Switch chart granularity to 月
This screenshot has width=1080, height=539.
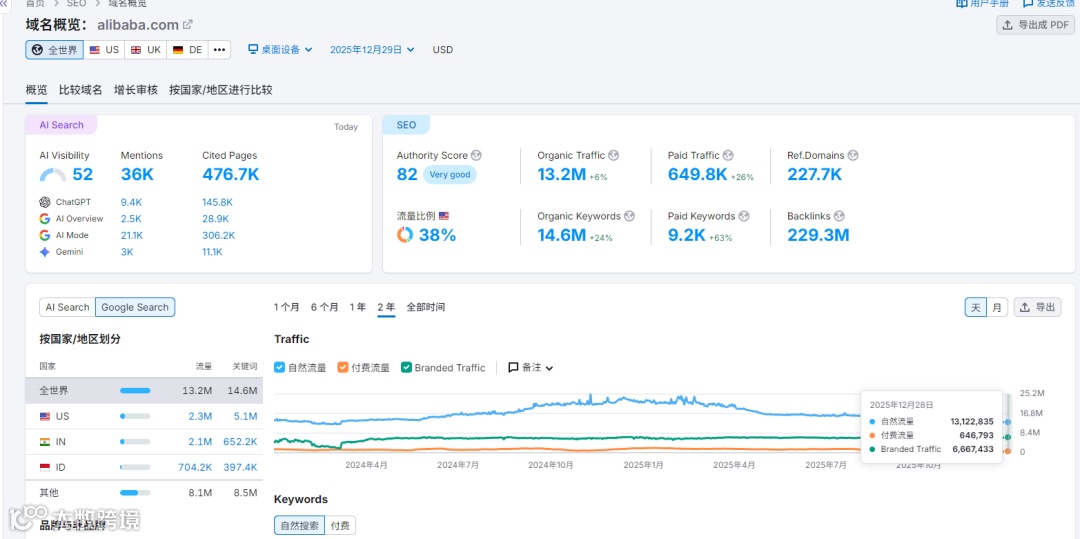[997, 308]
